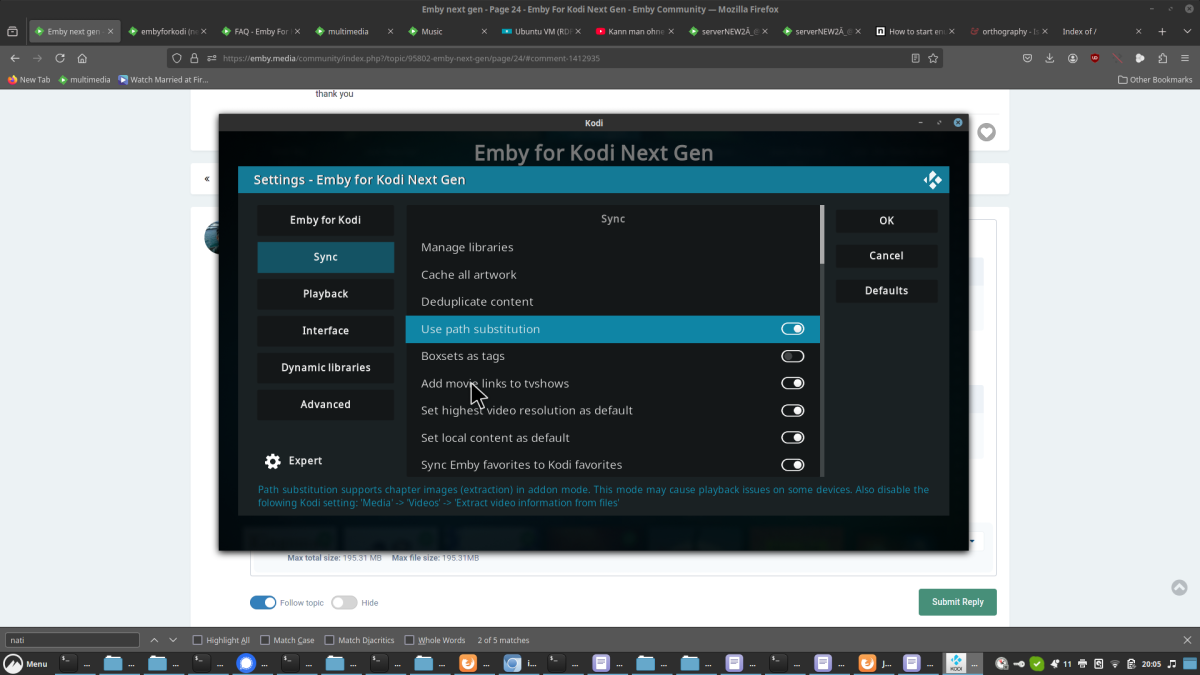
Task: Click Submit Reply button
Action: click(958, 602)
